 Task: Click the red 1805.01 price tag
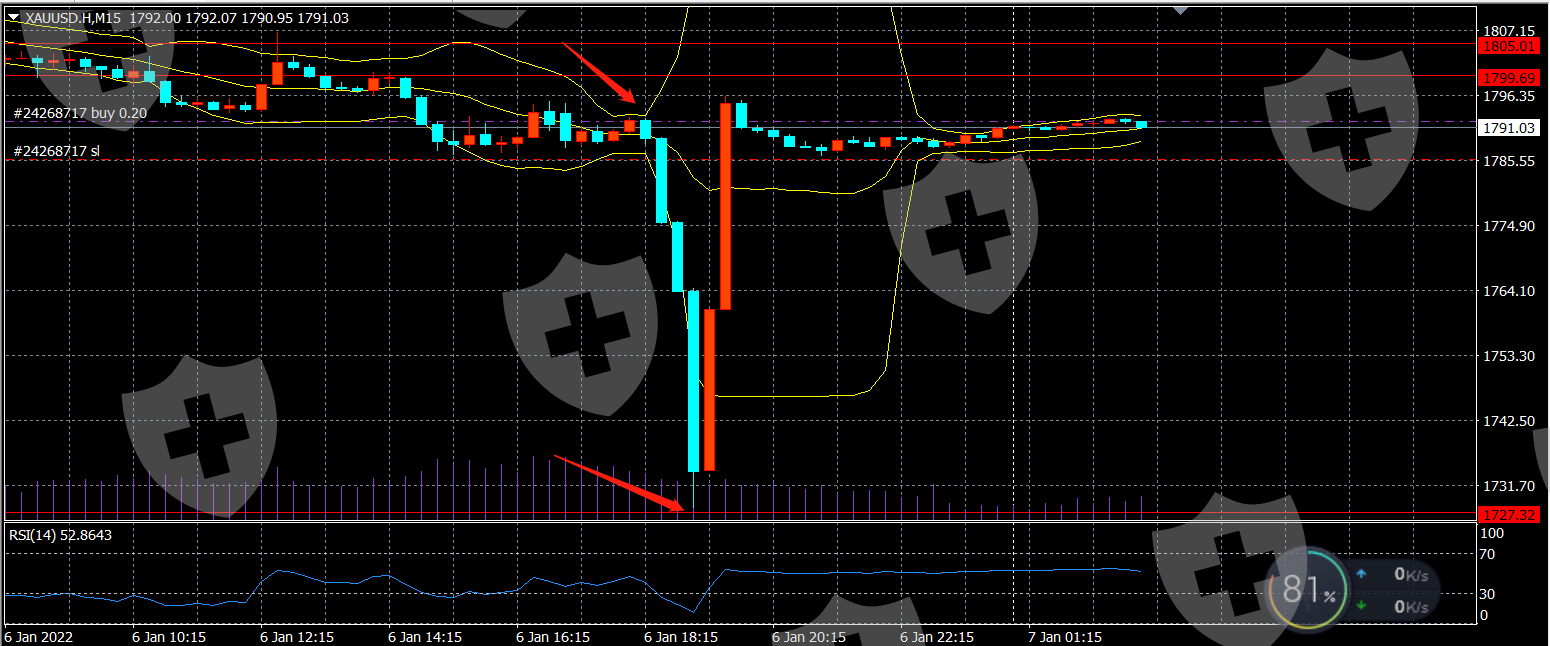pyautogui.click(x=1509, y=46)
